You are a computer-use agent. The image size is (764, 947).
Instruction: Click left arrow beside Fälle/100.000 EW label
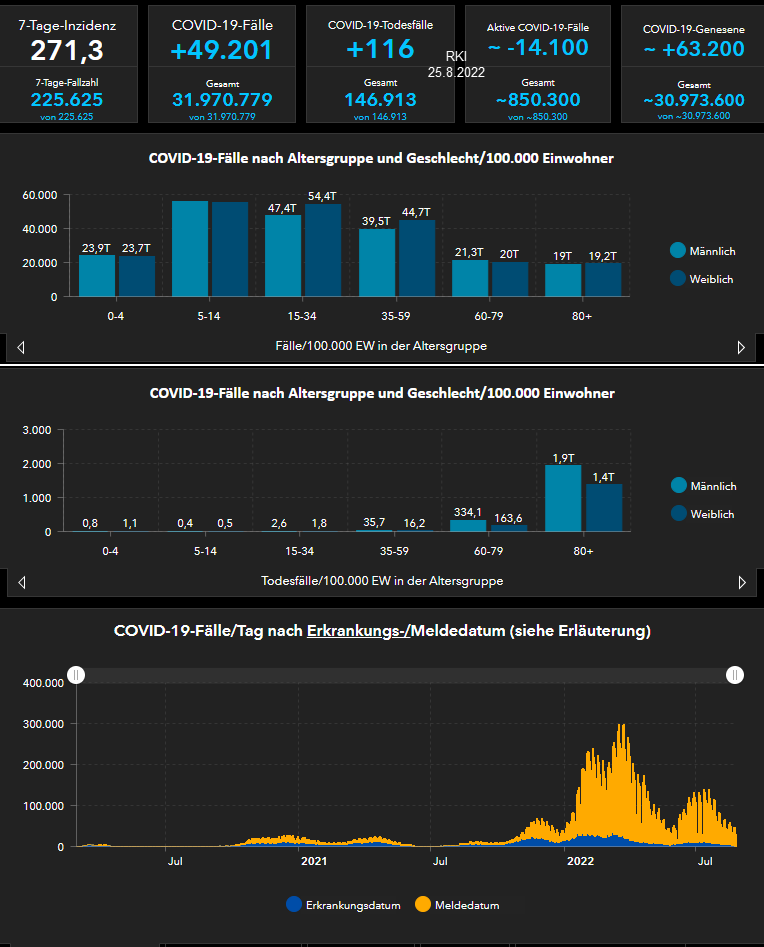click(22, 347)
